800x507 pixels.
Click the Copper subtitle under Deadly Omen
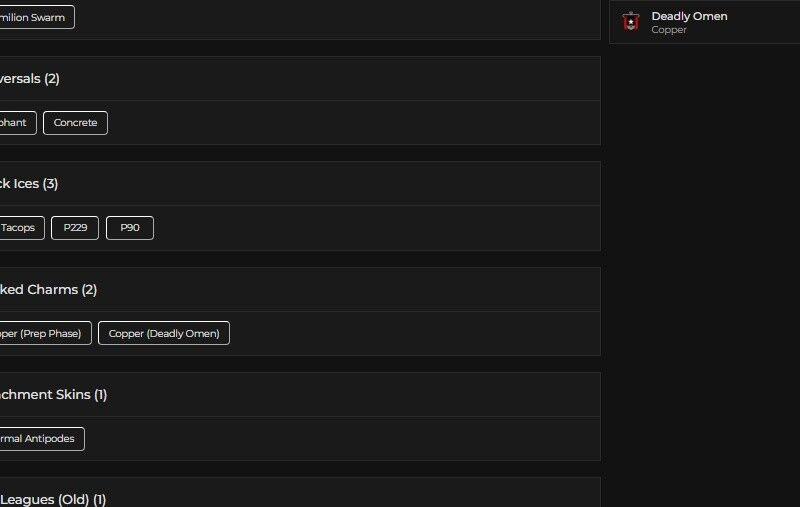[669, 30]
